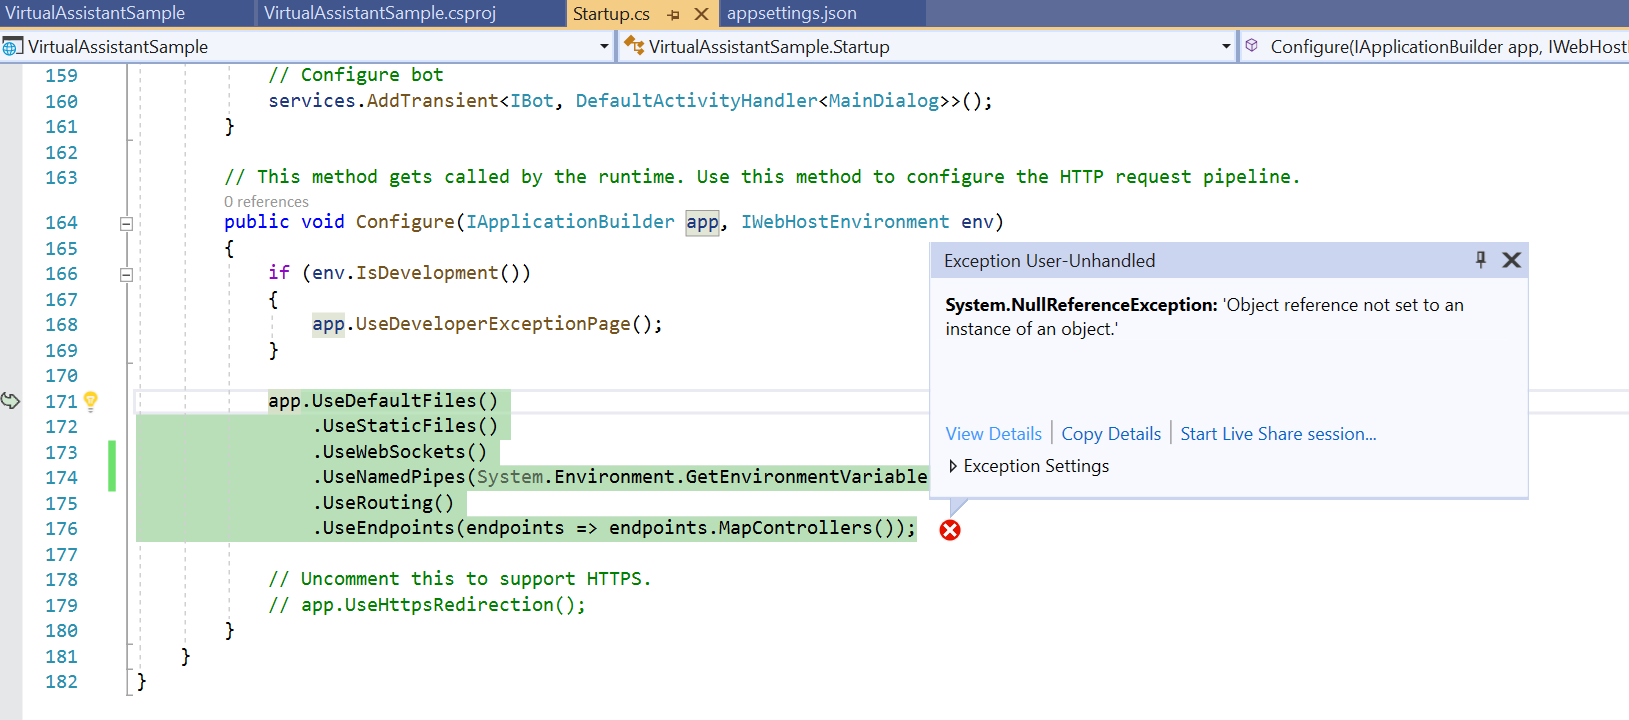The width and height of the screenshot is (1629, 720).
Task: Click .UseEndpoints call on line 176
Action: coord(614,528)
